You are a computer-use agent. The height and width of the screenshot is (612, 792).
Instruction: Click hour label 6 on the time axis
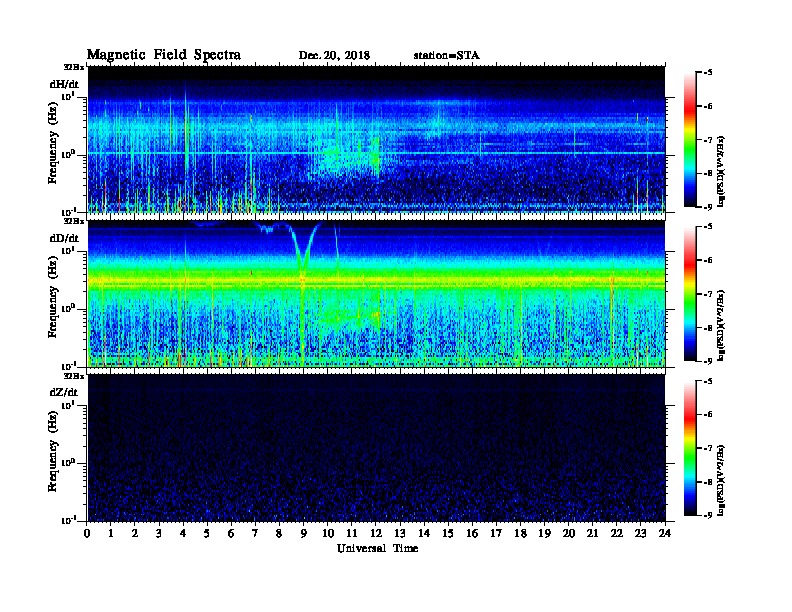coord(231,533)
